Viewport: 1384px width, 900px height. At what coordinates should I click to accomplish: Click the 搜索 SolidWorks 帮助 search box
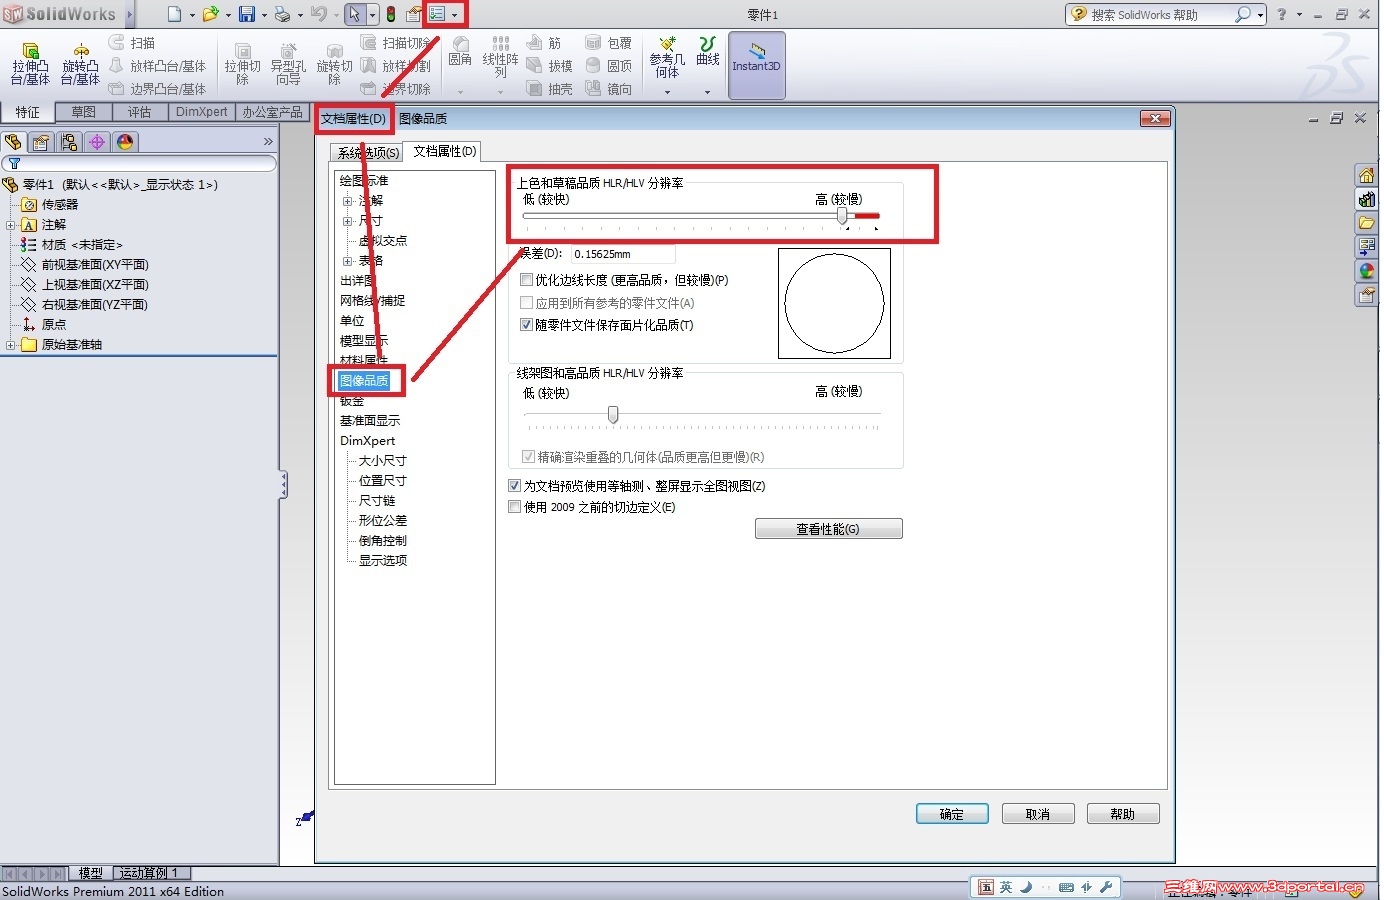pyautogui.click(x=1159, y=15)
